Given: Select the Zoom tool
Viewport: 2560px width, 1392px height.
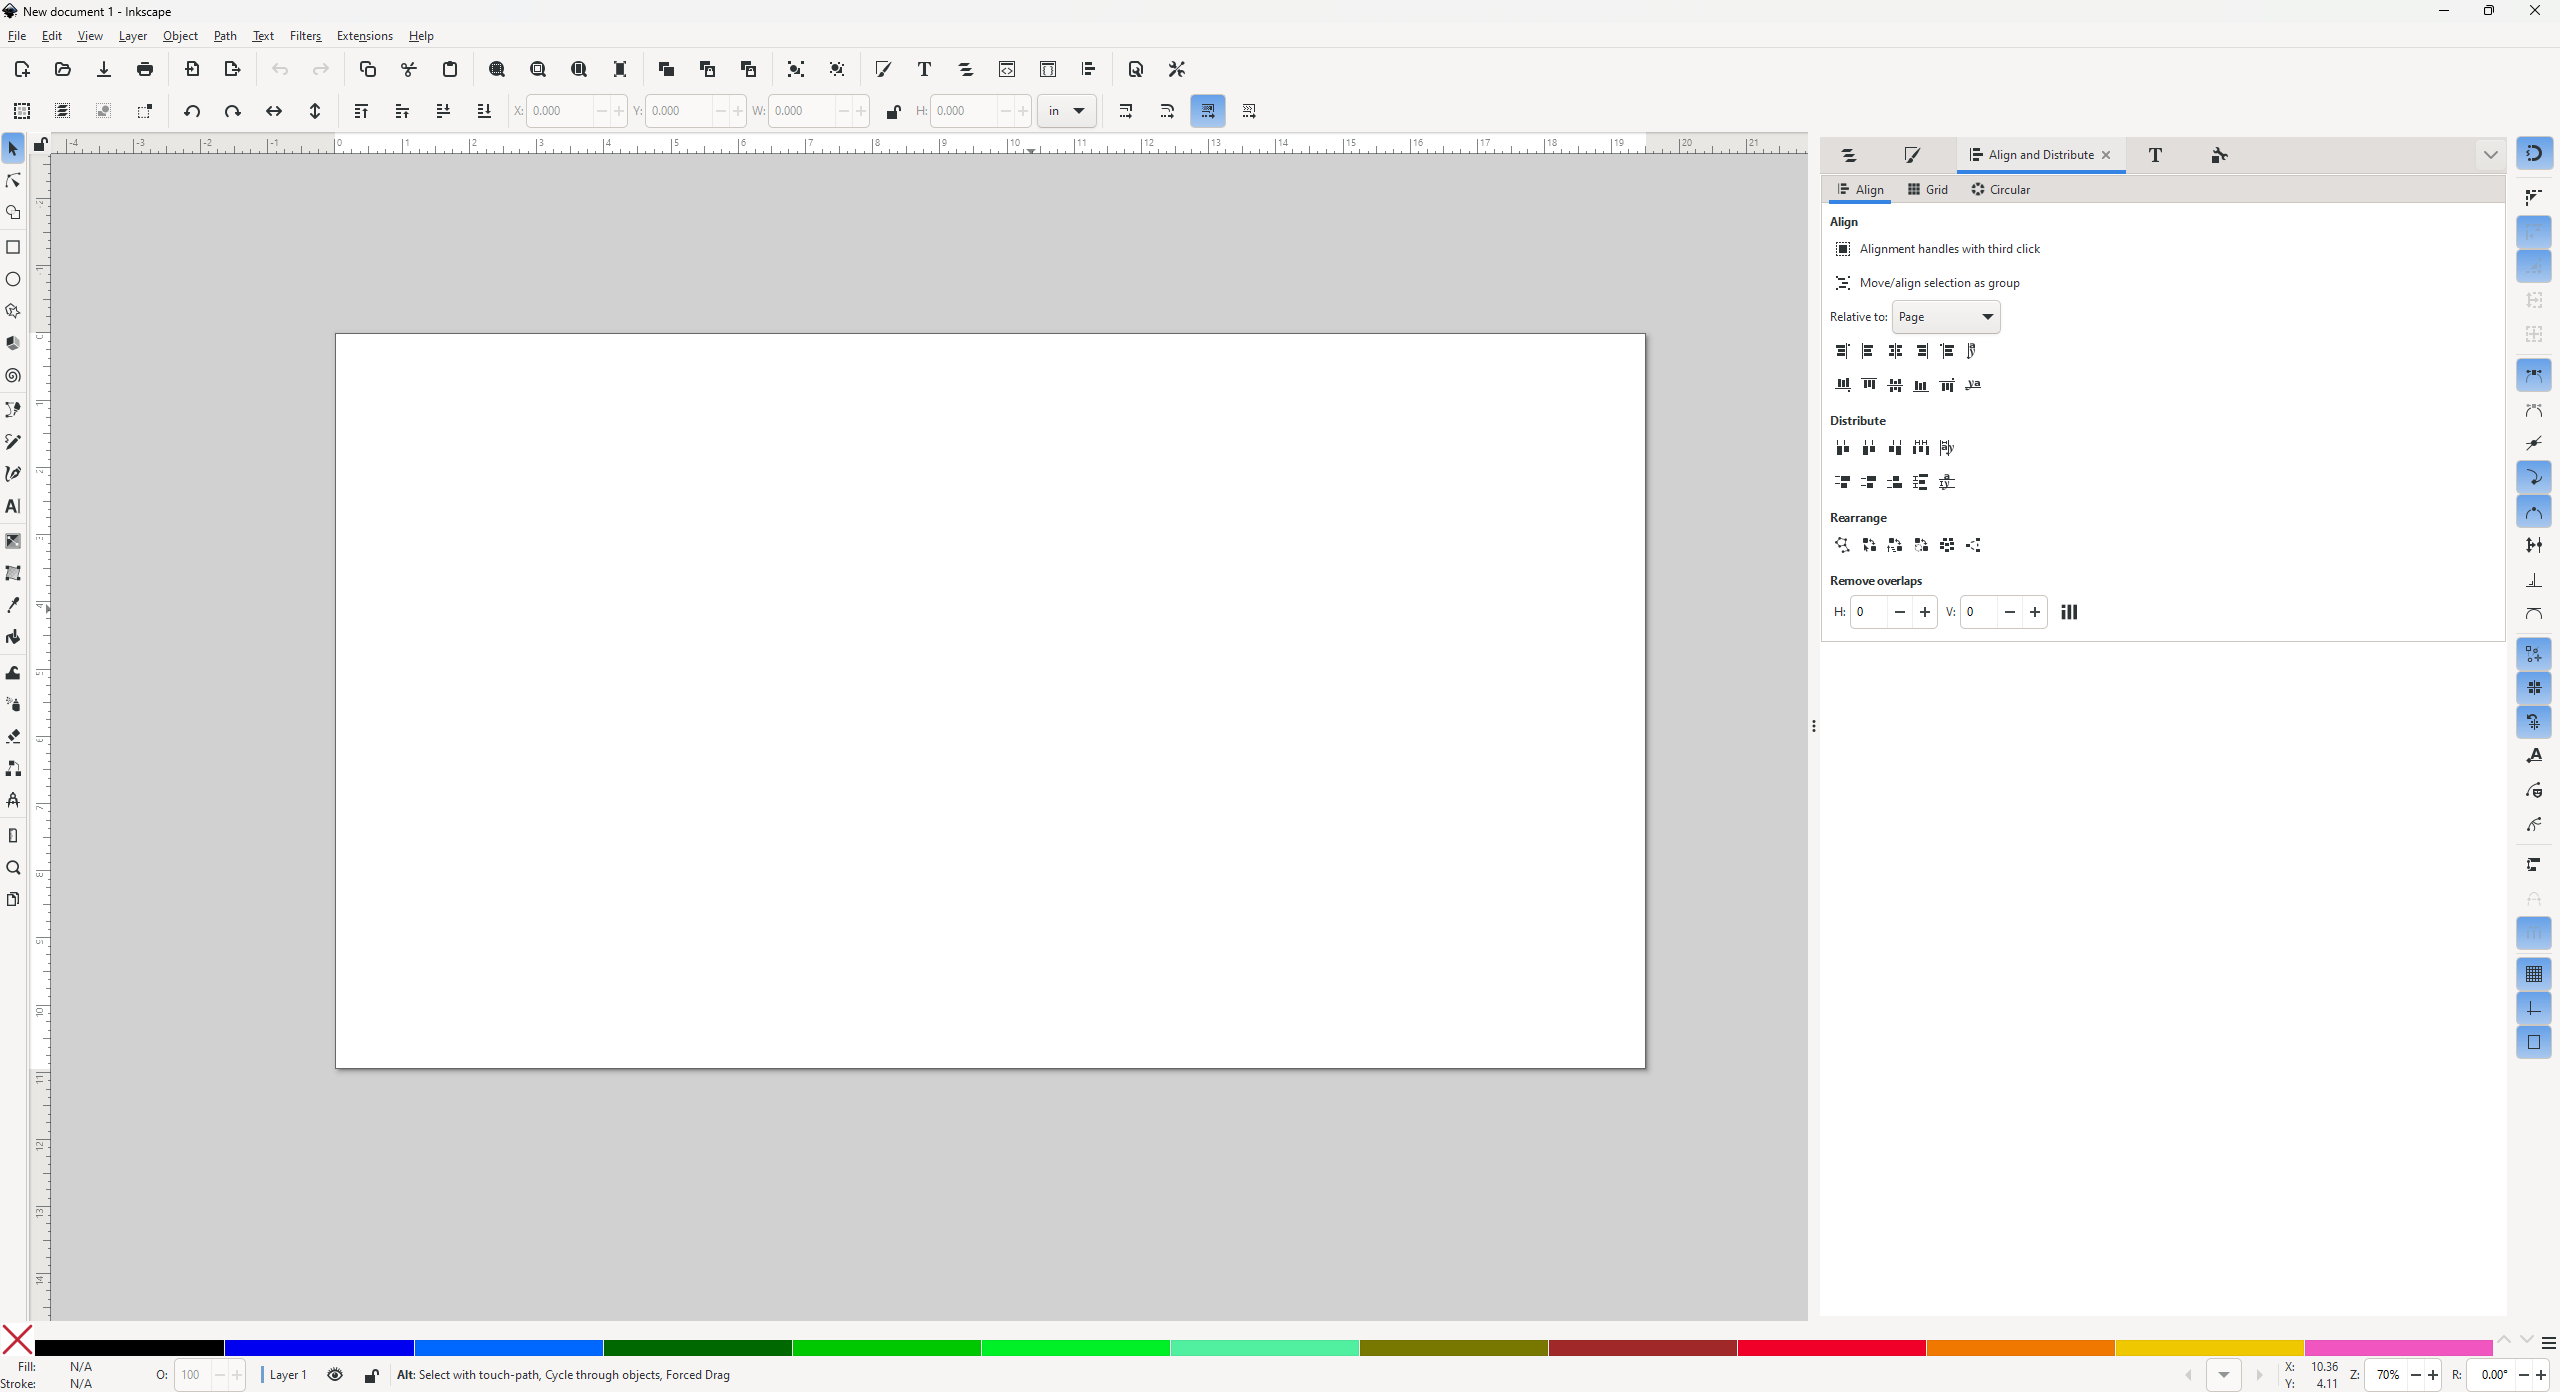Looking at the screenshot, I should (x=13, y=868).
